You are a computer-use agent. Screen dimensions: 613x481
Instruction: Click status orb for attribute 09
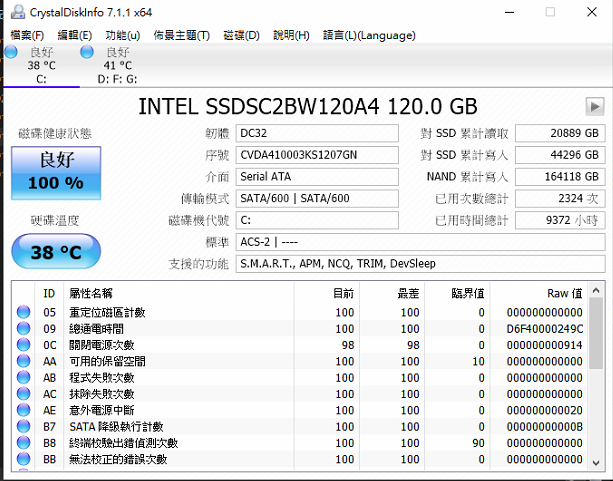pos(23,328)
